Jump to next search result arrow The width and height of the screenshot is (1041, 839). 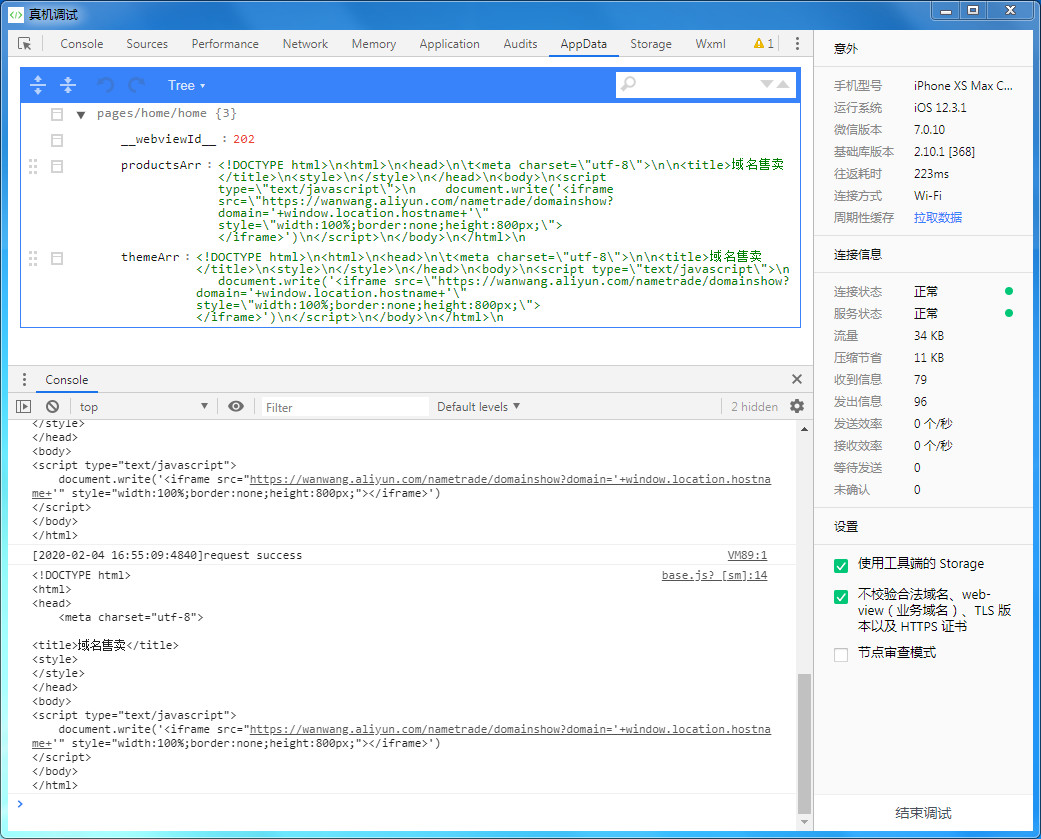pyautogui.click(x=766, y=84)
